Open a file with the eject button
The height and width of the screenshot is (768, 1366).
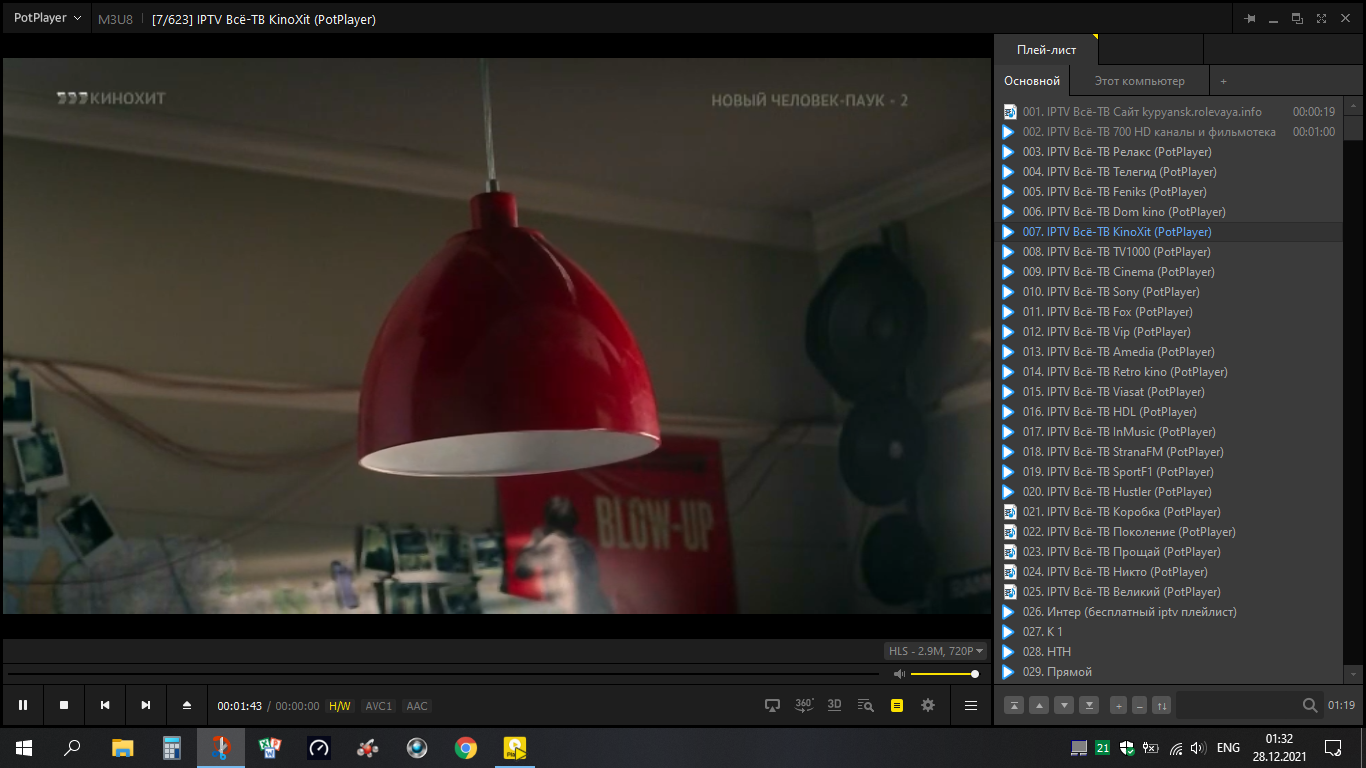click(187, 705)
